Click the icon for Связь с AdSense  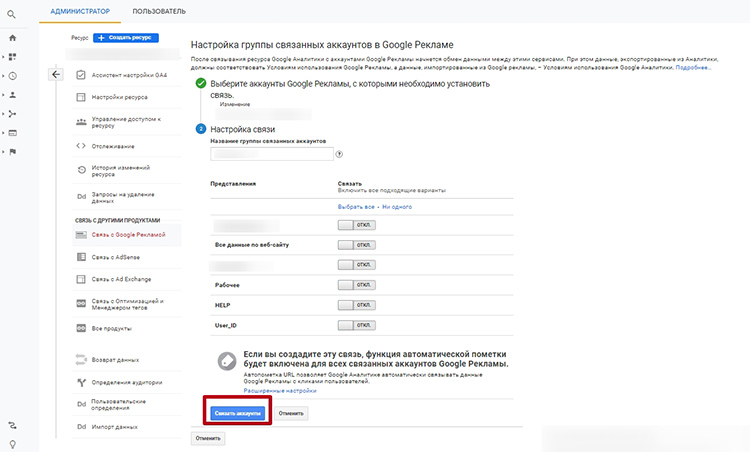click(x=81, y=257)
